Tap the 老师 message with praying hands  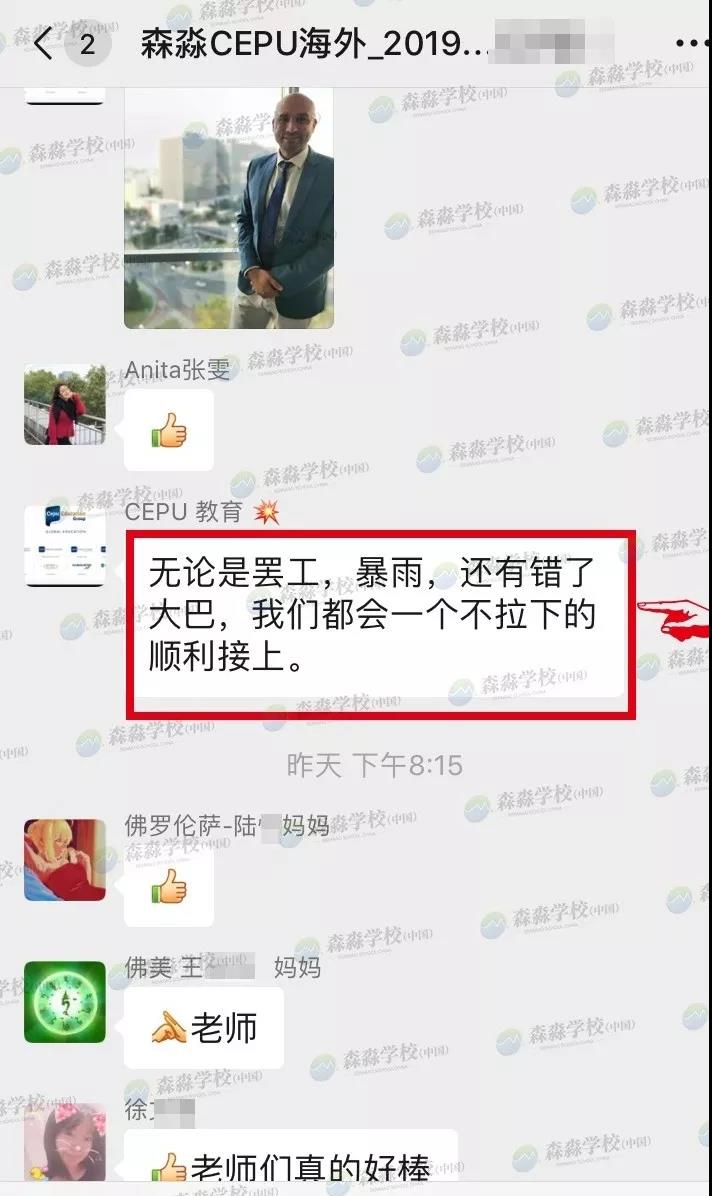tap(204, 1027)
